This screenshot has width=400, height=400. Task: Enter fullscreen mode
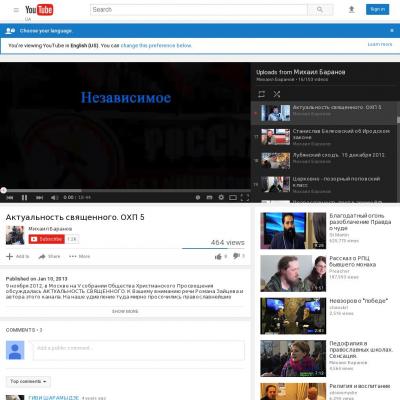coord(245,197)
